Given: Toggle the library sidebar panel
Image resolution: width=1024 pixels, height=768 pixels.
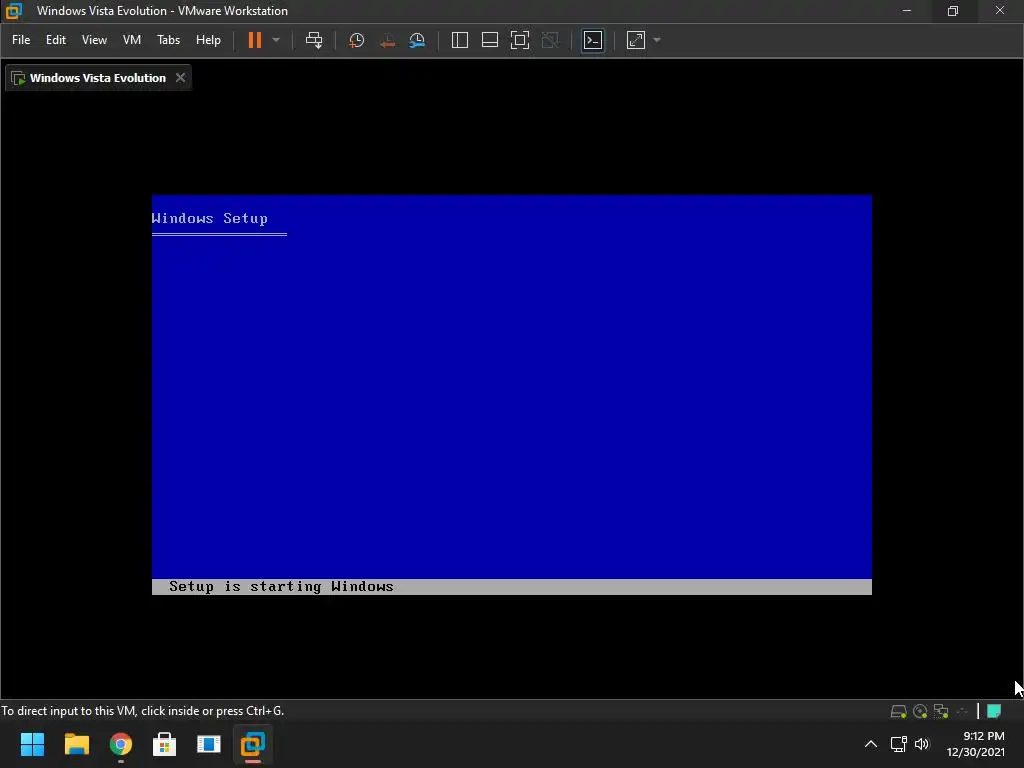Looking at the screenshot, I should click(460, 40).
